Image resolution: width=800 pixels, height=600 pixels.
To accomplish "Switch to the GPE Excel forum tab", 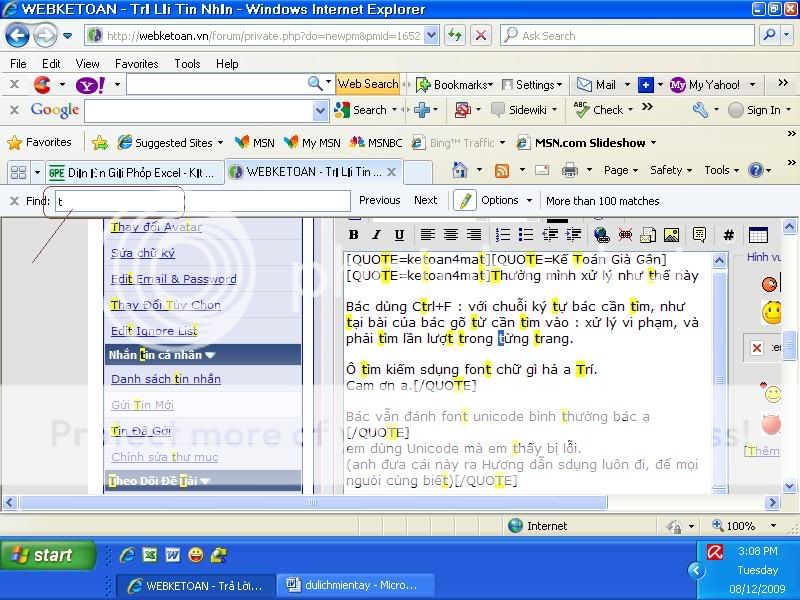I will [x=132, y=172].
